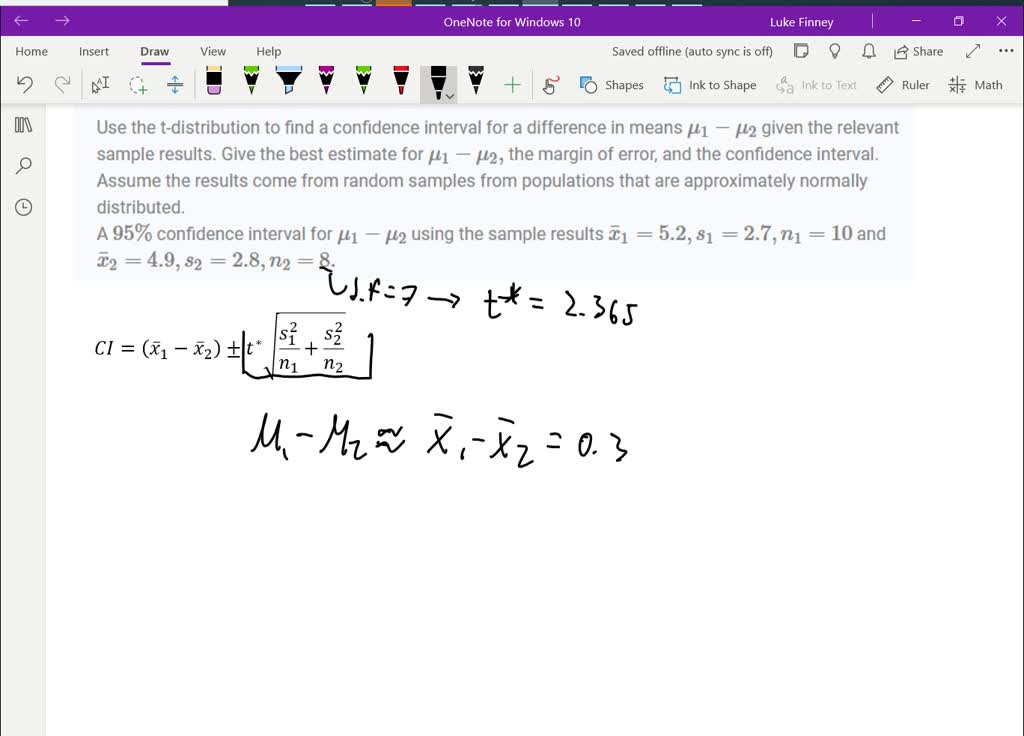Select the red pen
This screenshot has height=736, width=1024.
tap(399, 84)
